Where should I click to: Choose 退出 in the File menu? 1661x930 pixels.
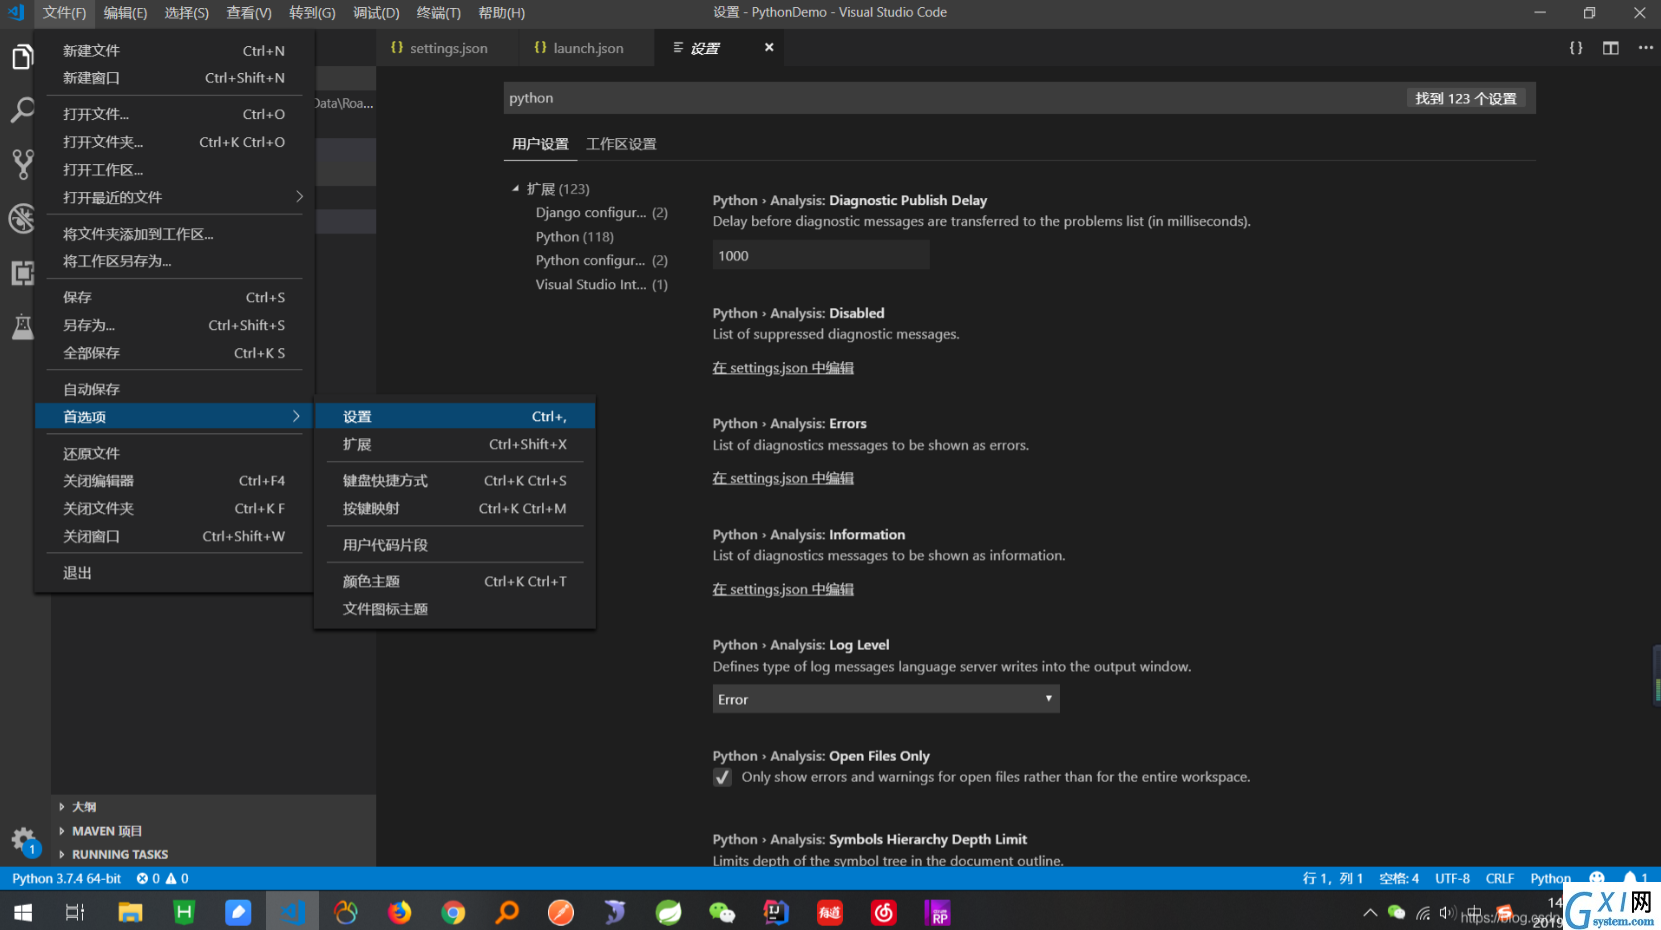[x=174, y=573]
